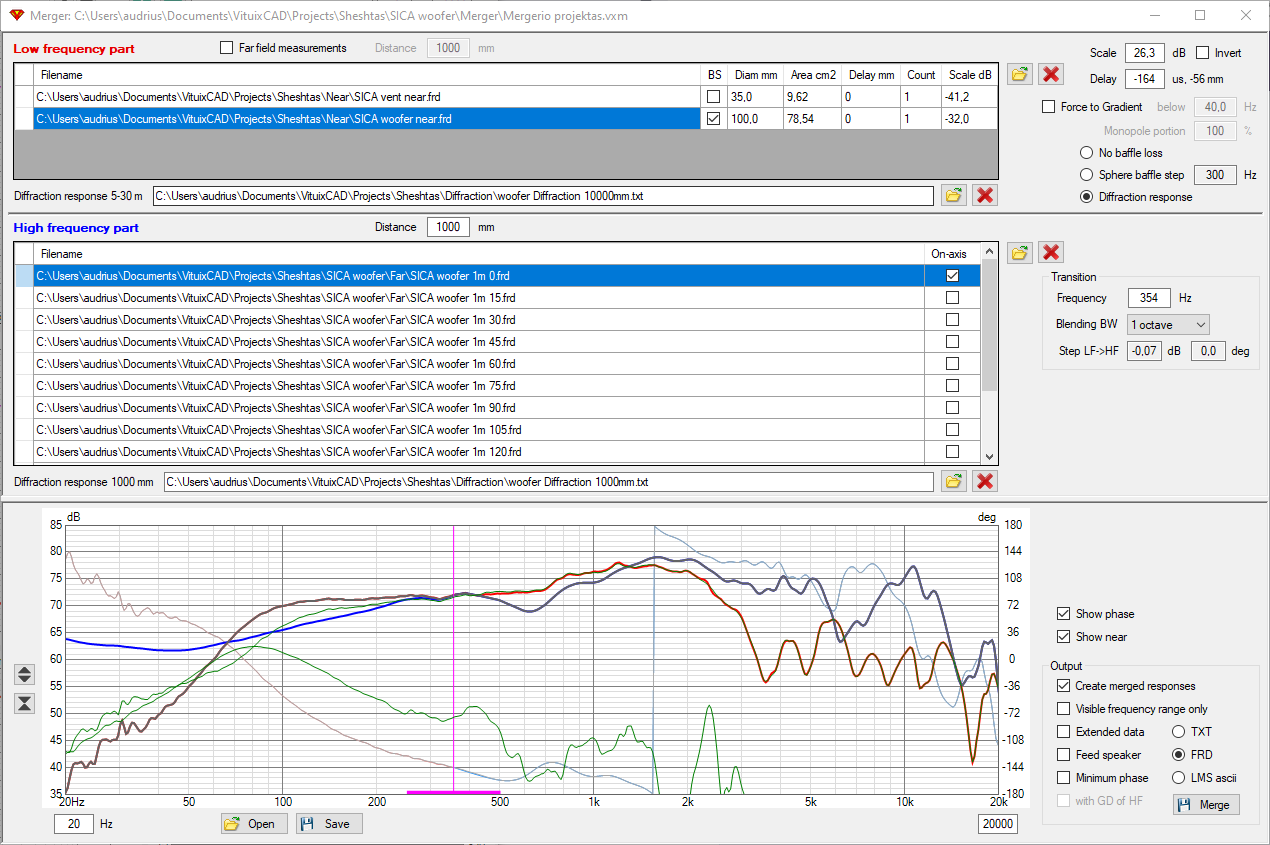Click the Open button below chart
Screen dimensions: 1270x845
click(x=254, y=824)
